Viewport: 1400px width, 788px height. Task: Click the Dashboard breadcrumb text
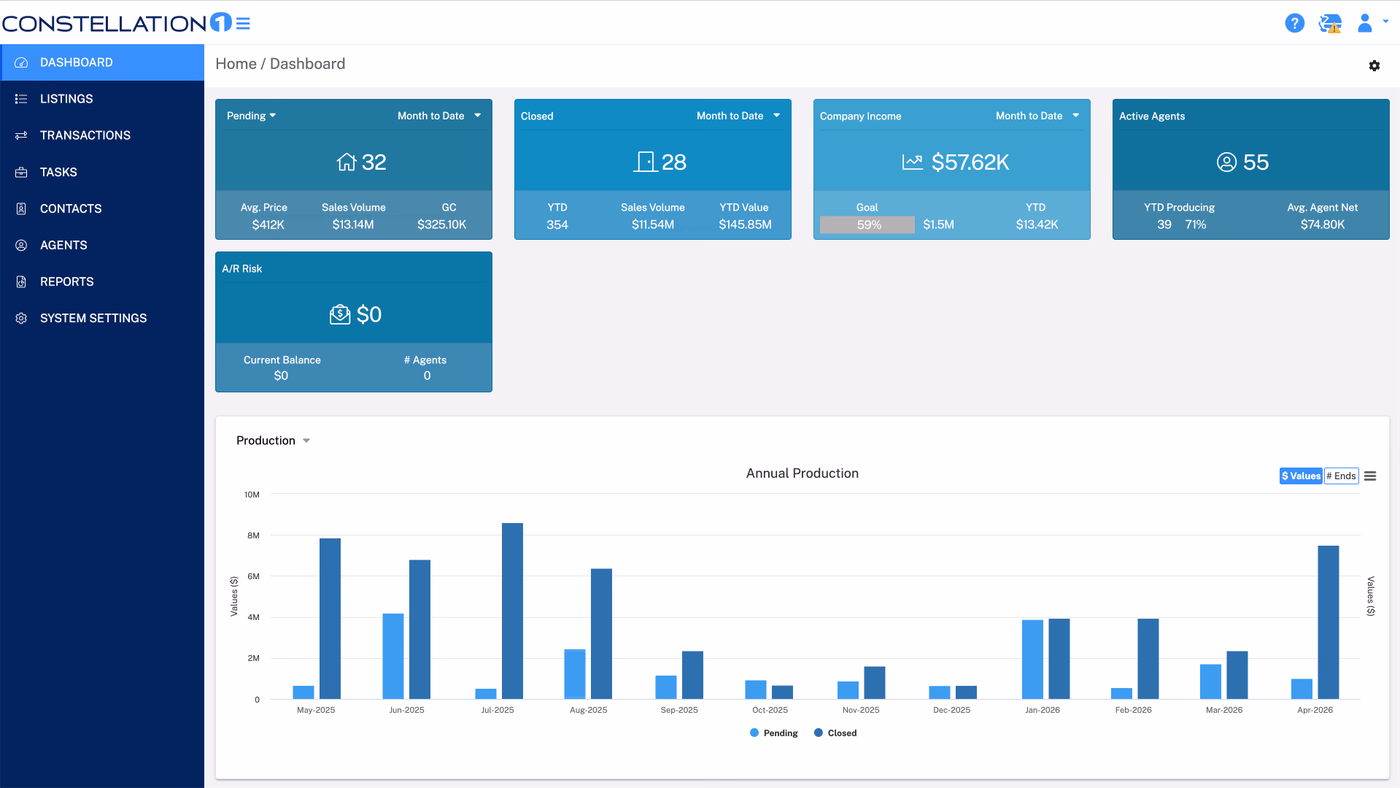(x=308, y=64)
